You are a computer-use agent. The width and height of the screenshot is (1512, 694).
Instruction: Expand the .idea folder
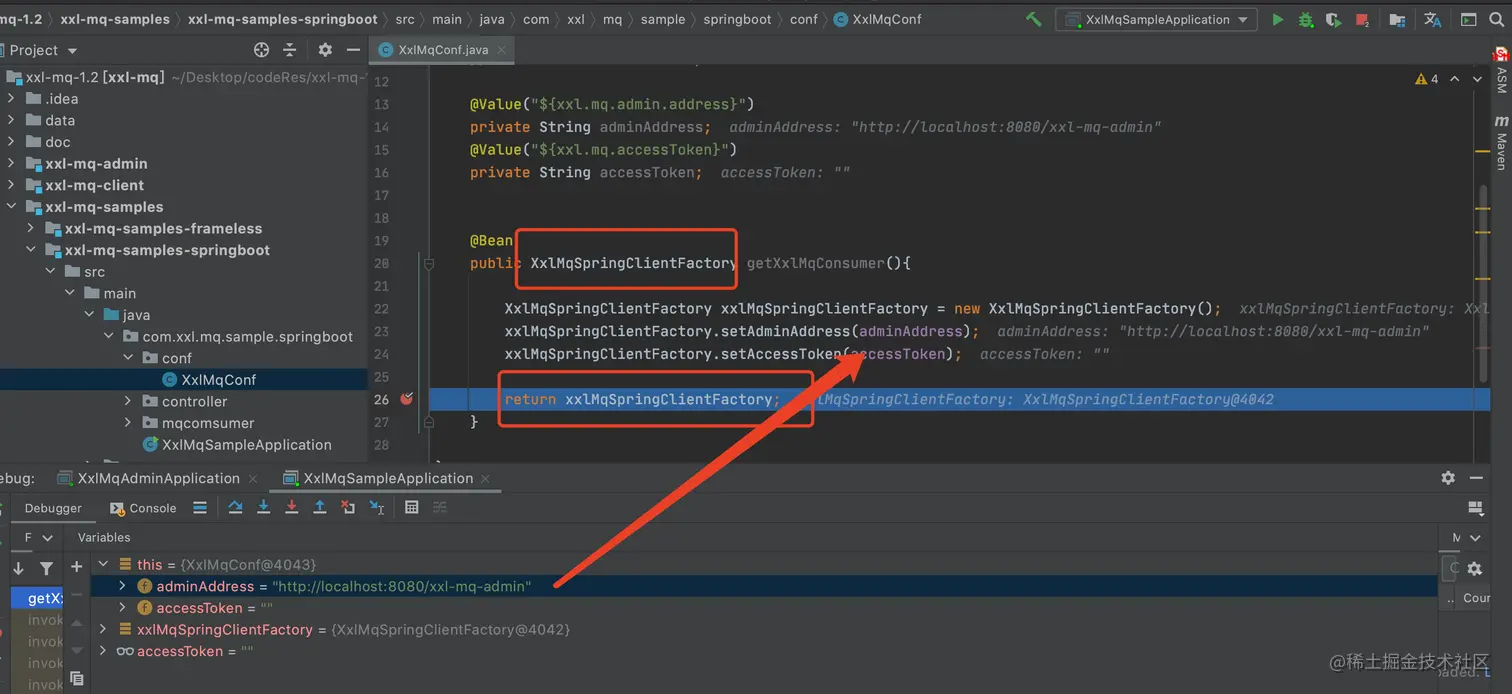click(x=11, y=98)
